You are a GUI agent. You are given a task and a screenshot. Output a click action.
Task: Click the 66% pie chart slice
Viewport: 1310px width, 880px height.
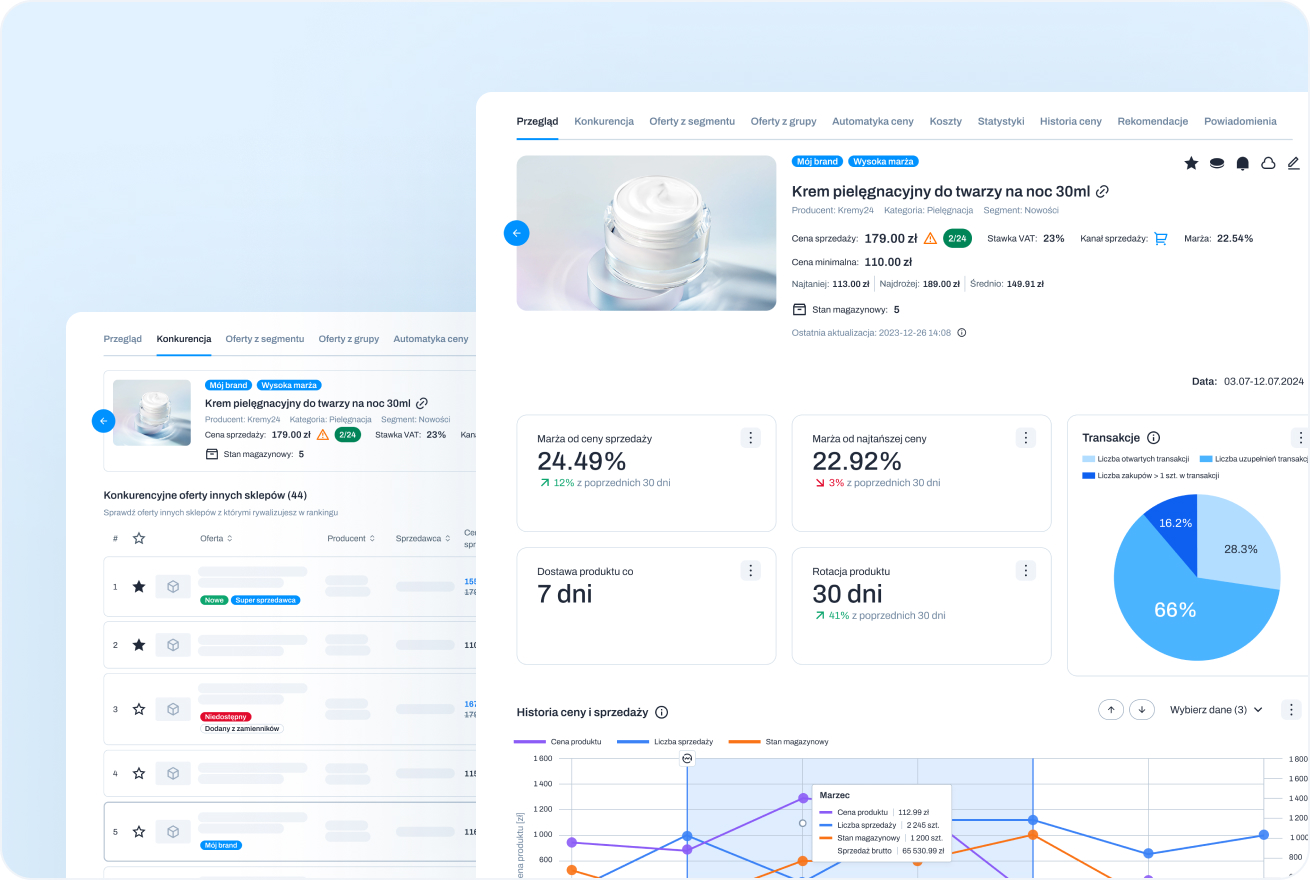(1175, 610)
